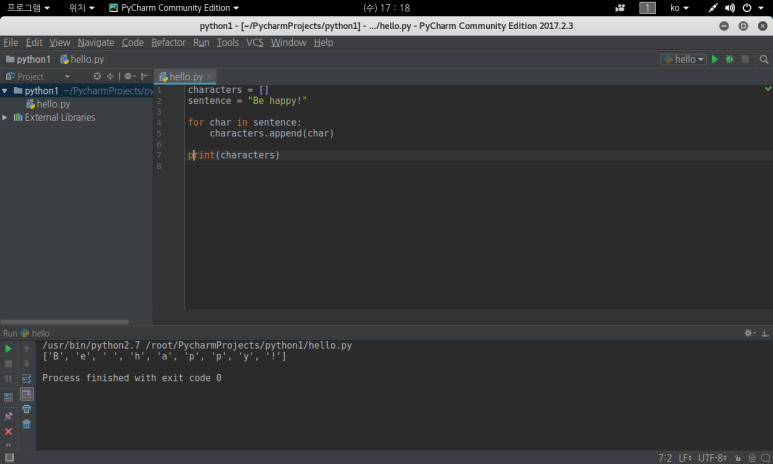Click the Project panel horizontal scrollbar
The image size is (773, 464).
(65, 322)
